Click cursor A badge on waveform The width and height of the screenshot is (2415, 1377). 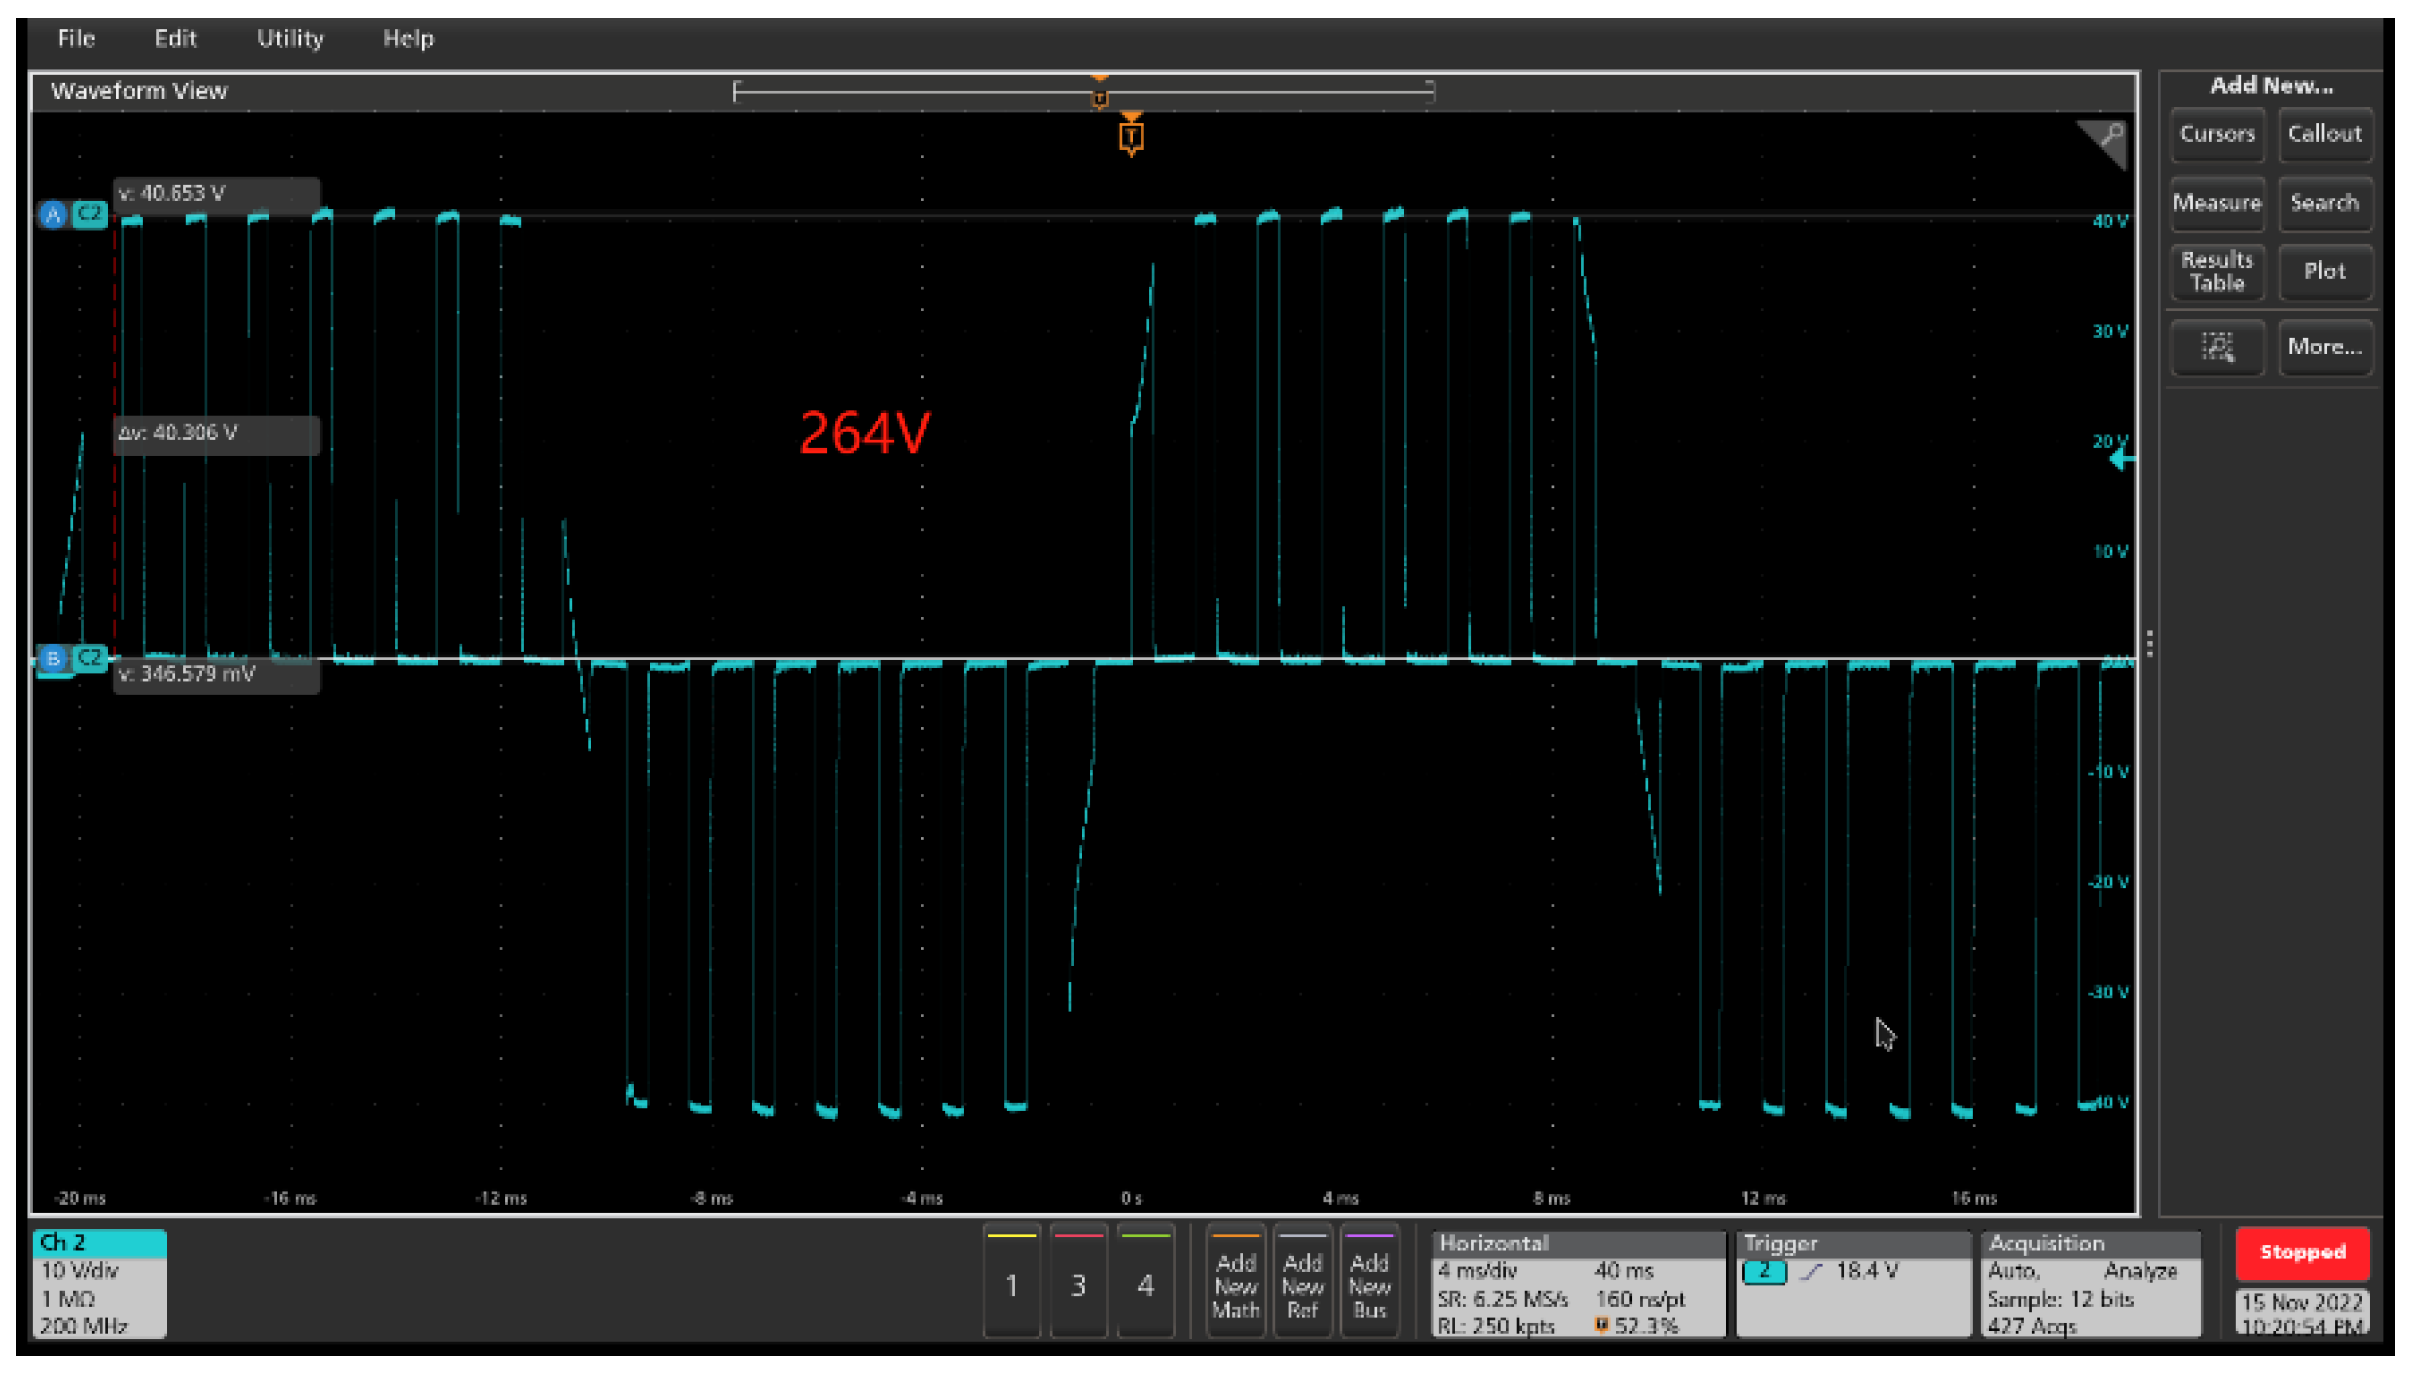[53, 214]
